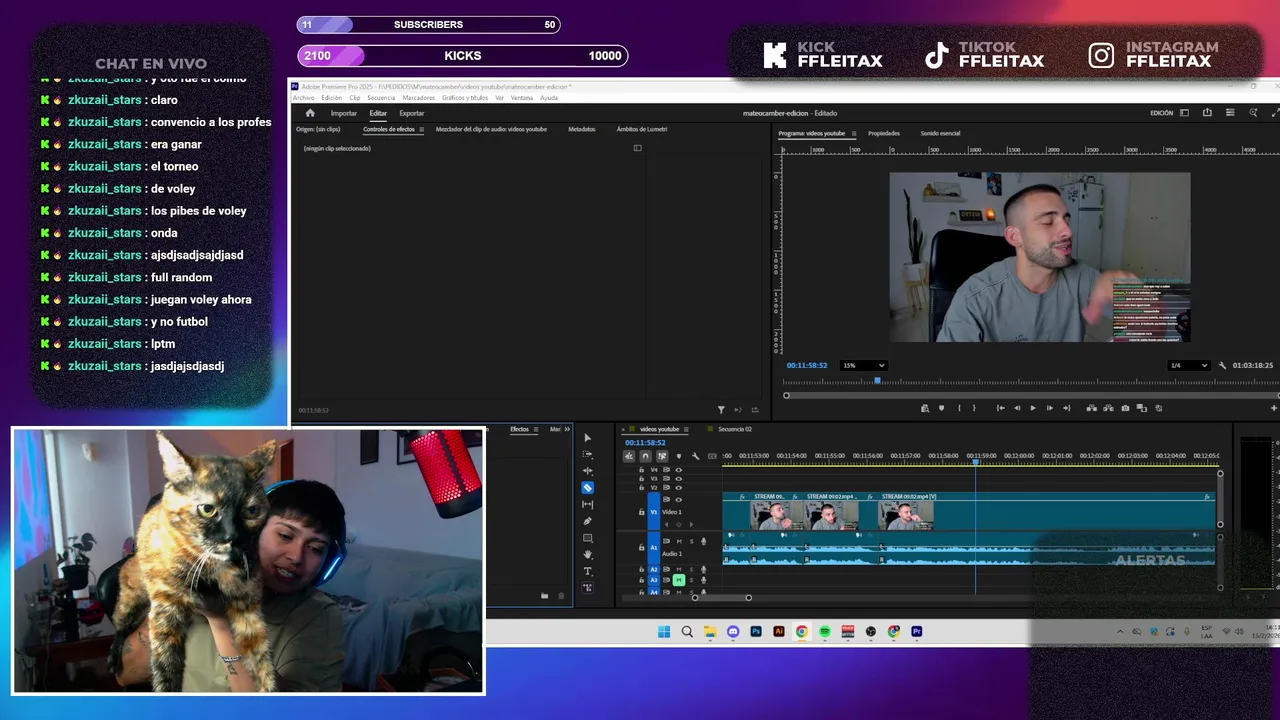Toggle lock on Video 1 track

[x=641, y=512]
